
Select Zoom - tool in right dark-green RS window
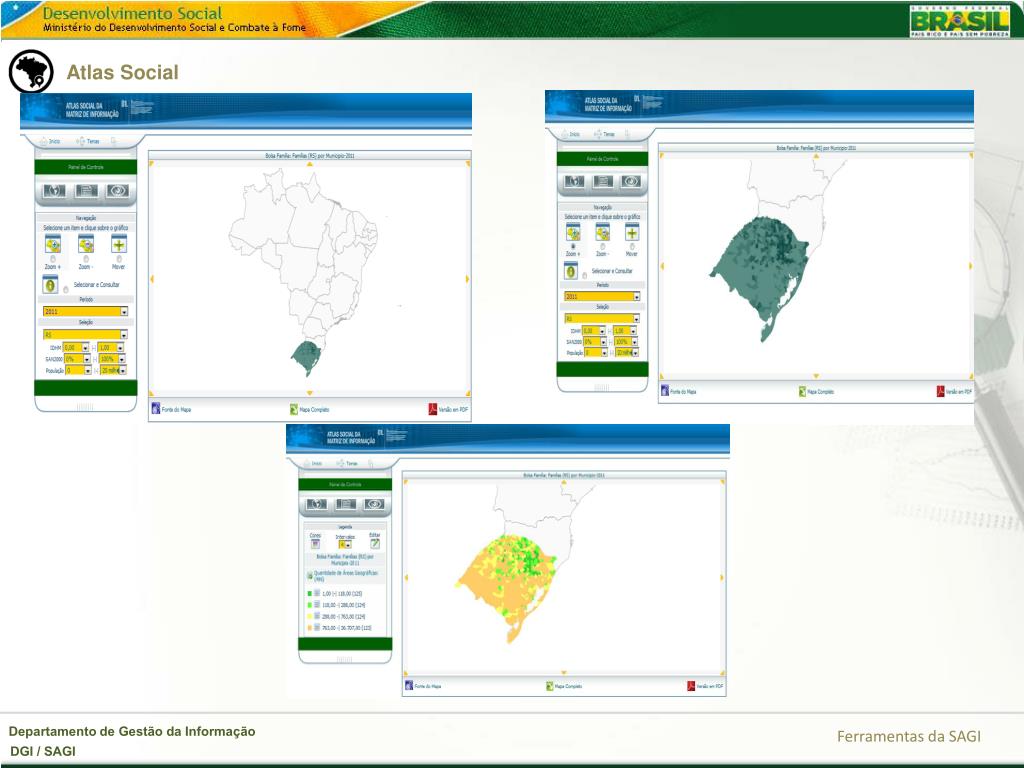[602, 232]
